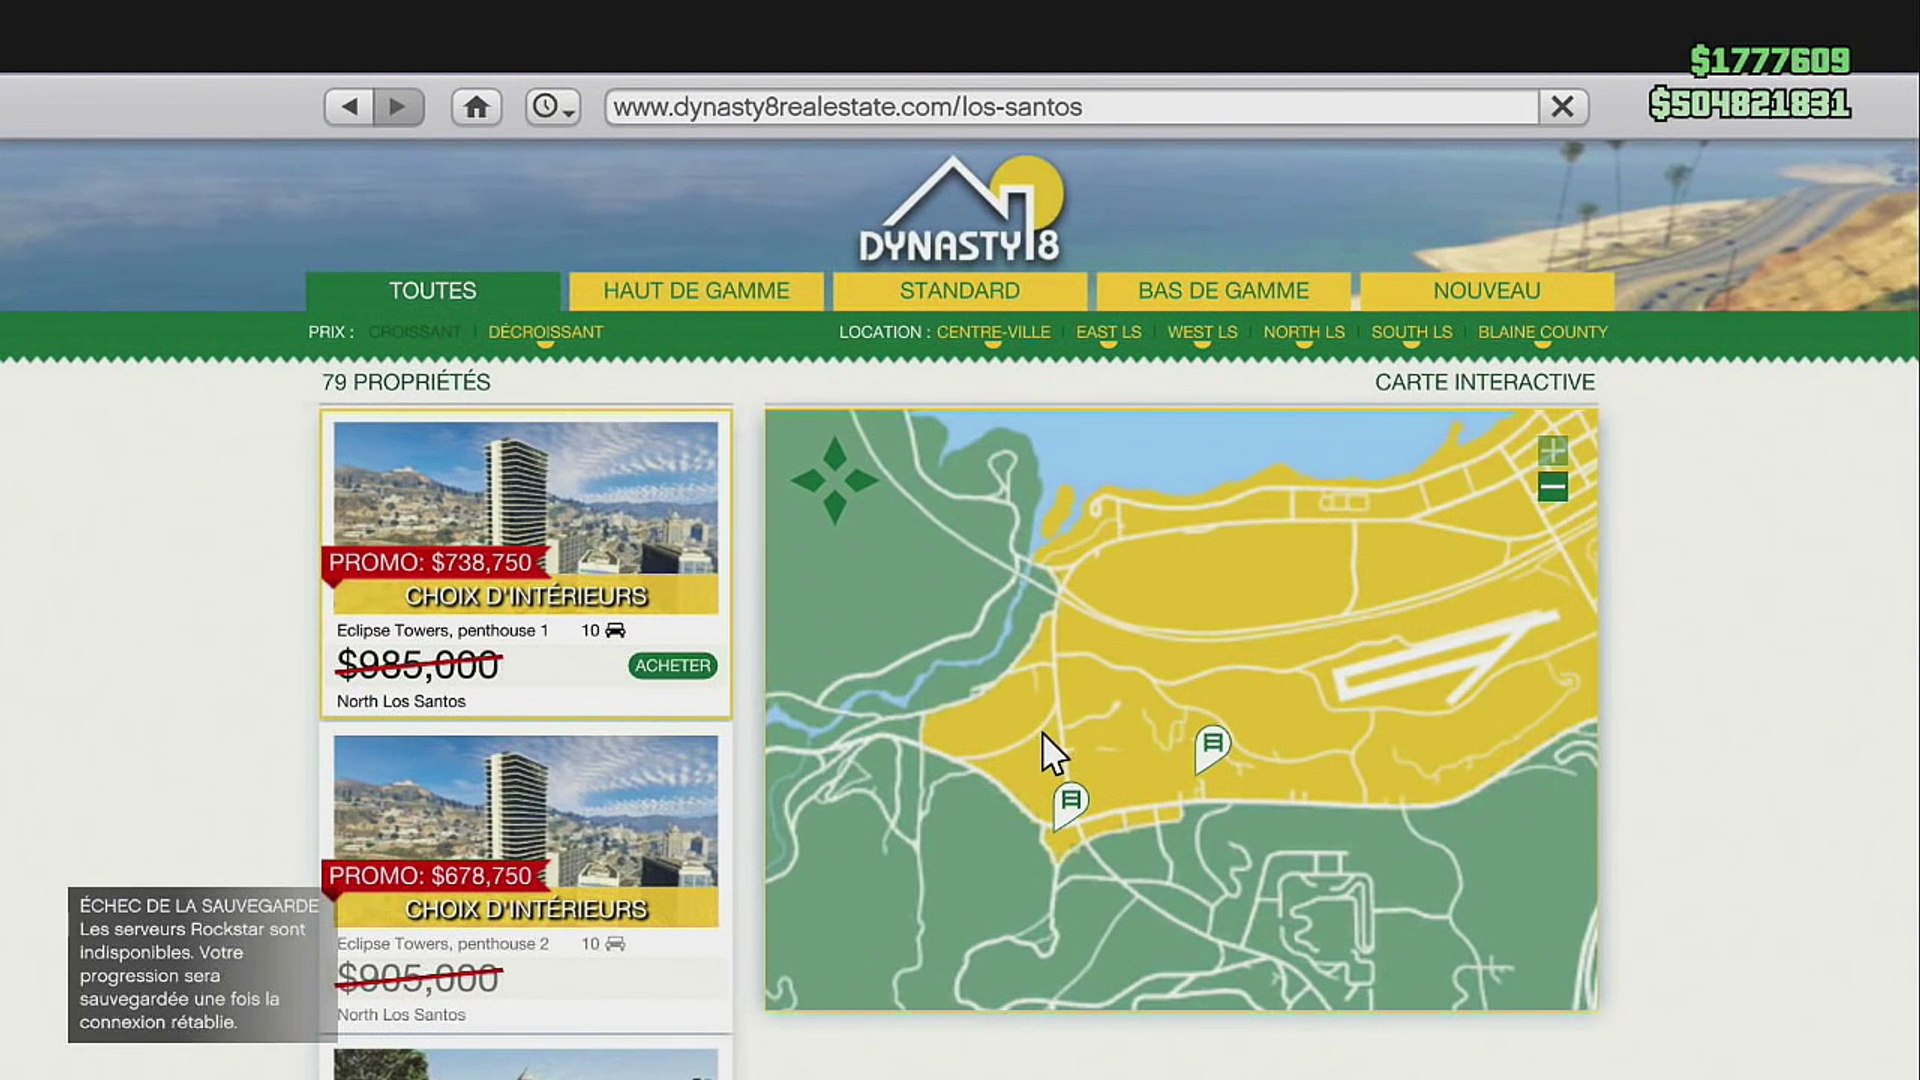Select the right property marker on map

tap(1212, 746)
